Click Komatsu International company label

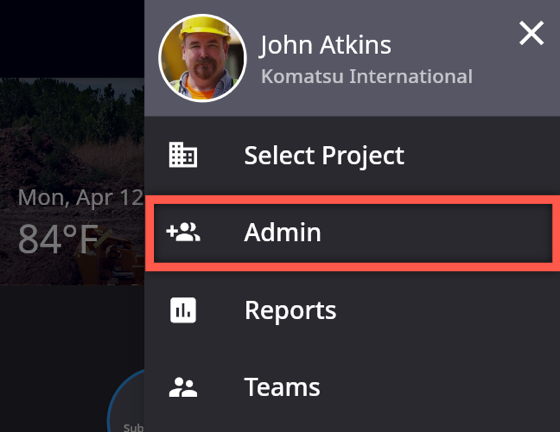(x=367, y=76)
